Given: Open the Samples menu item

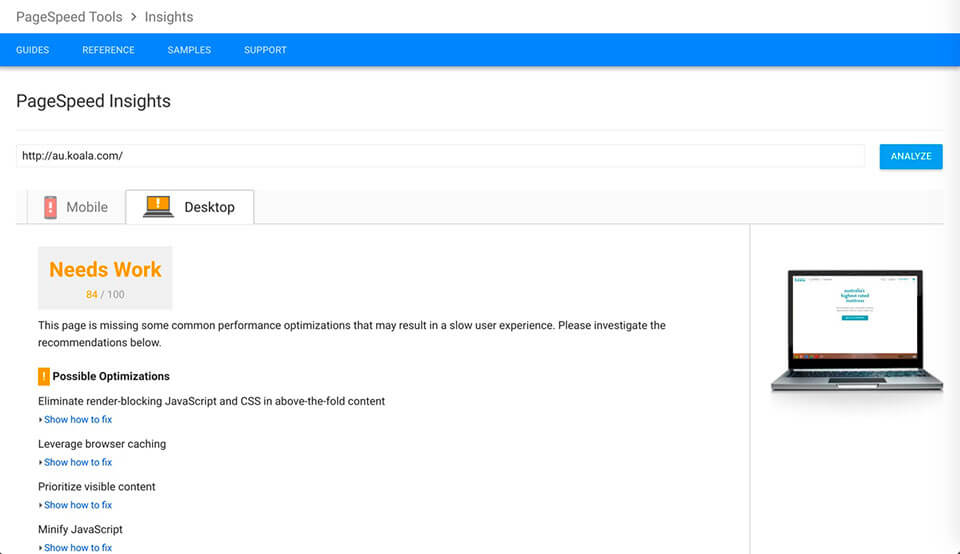Looking at the screenshot, I should click(189, 50).
